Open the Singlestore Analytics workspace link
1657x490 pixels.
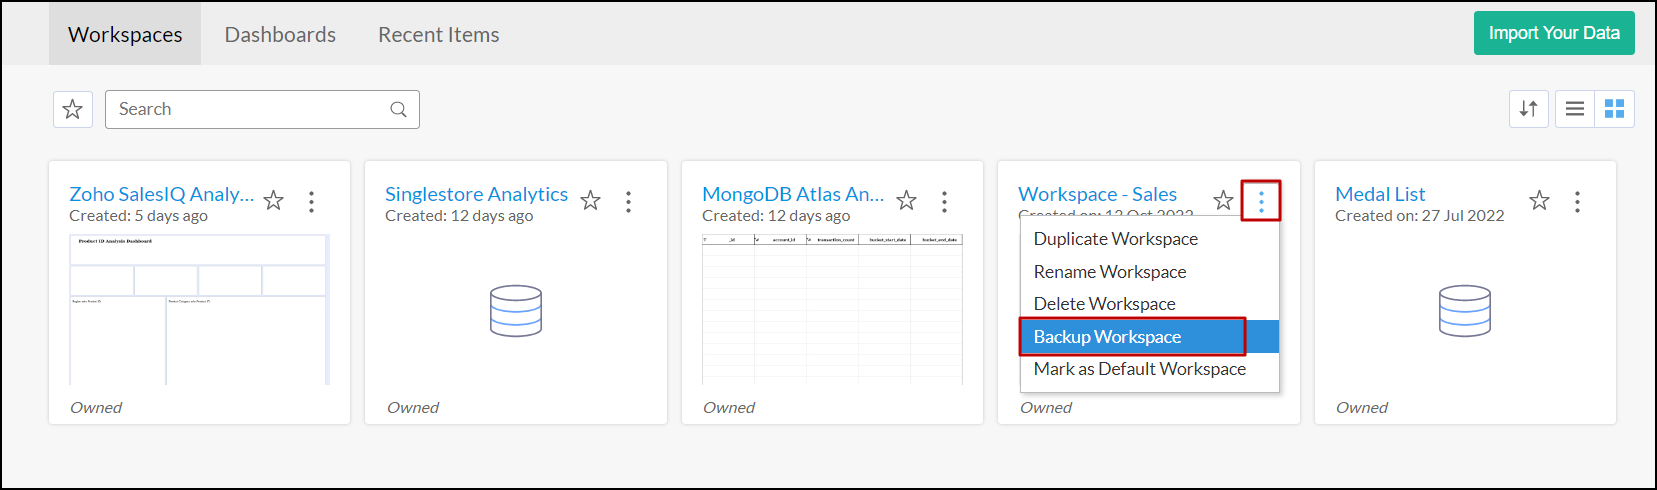476,194
